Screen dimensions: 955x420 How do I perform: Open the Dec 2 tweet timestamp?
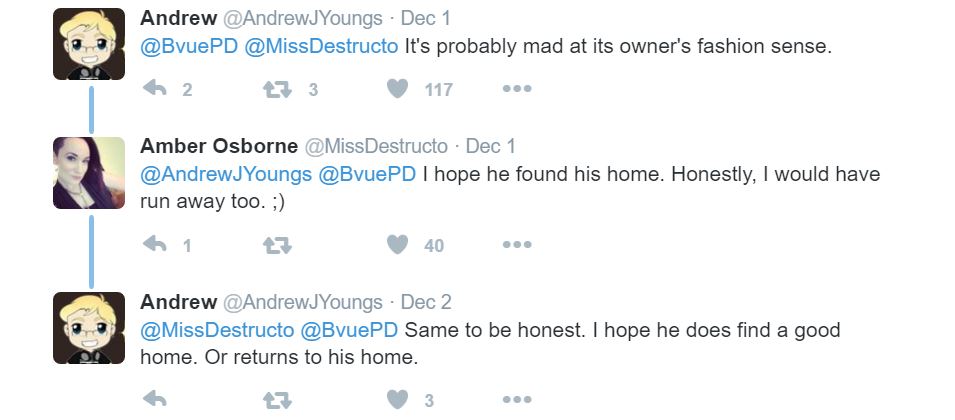(x=426, y=302)
